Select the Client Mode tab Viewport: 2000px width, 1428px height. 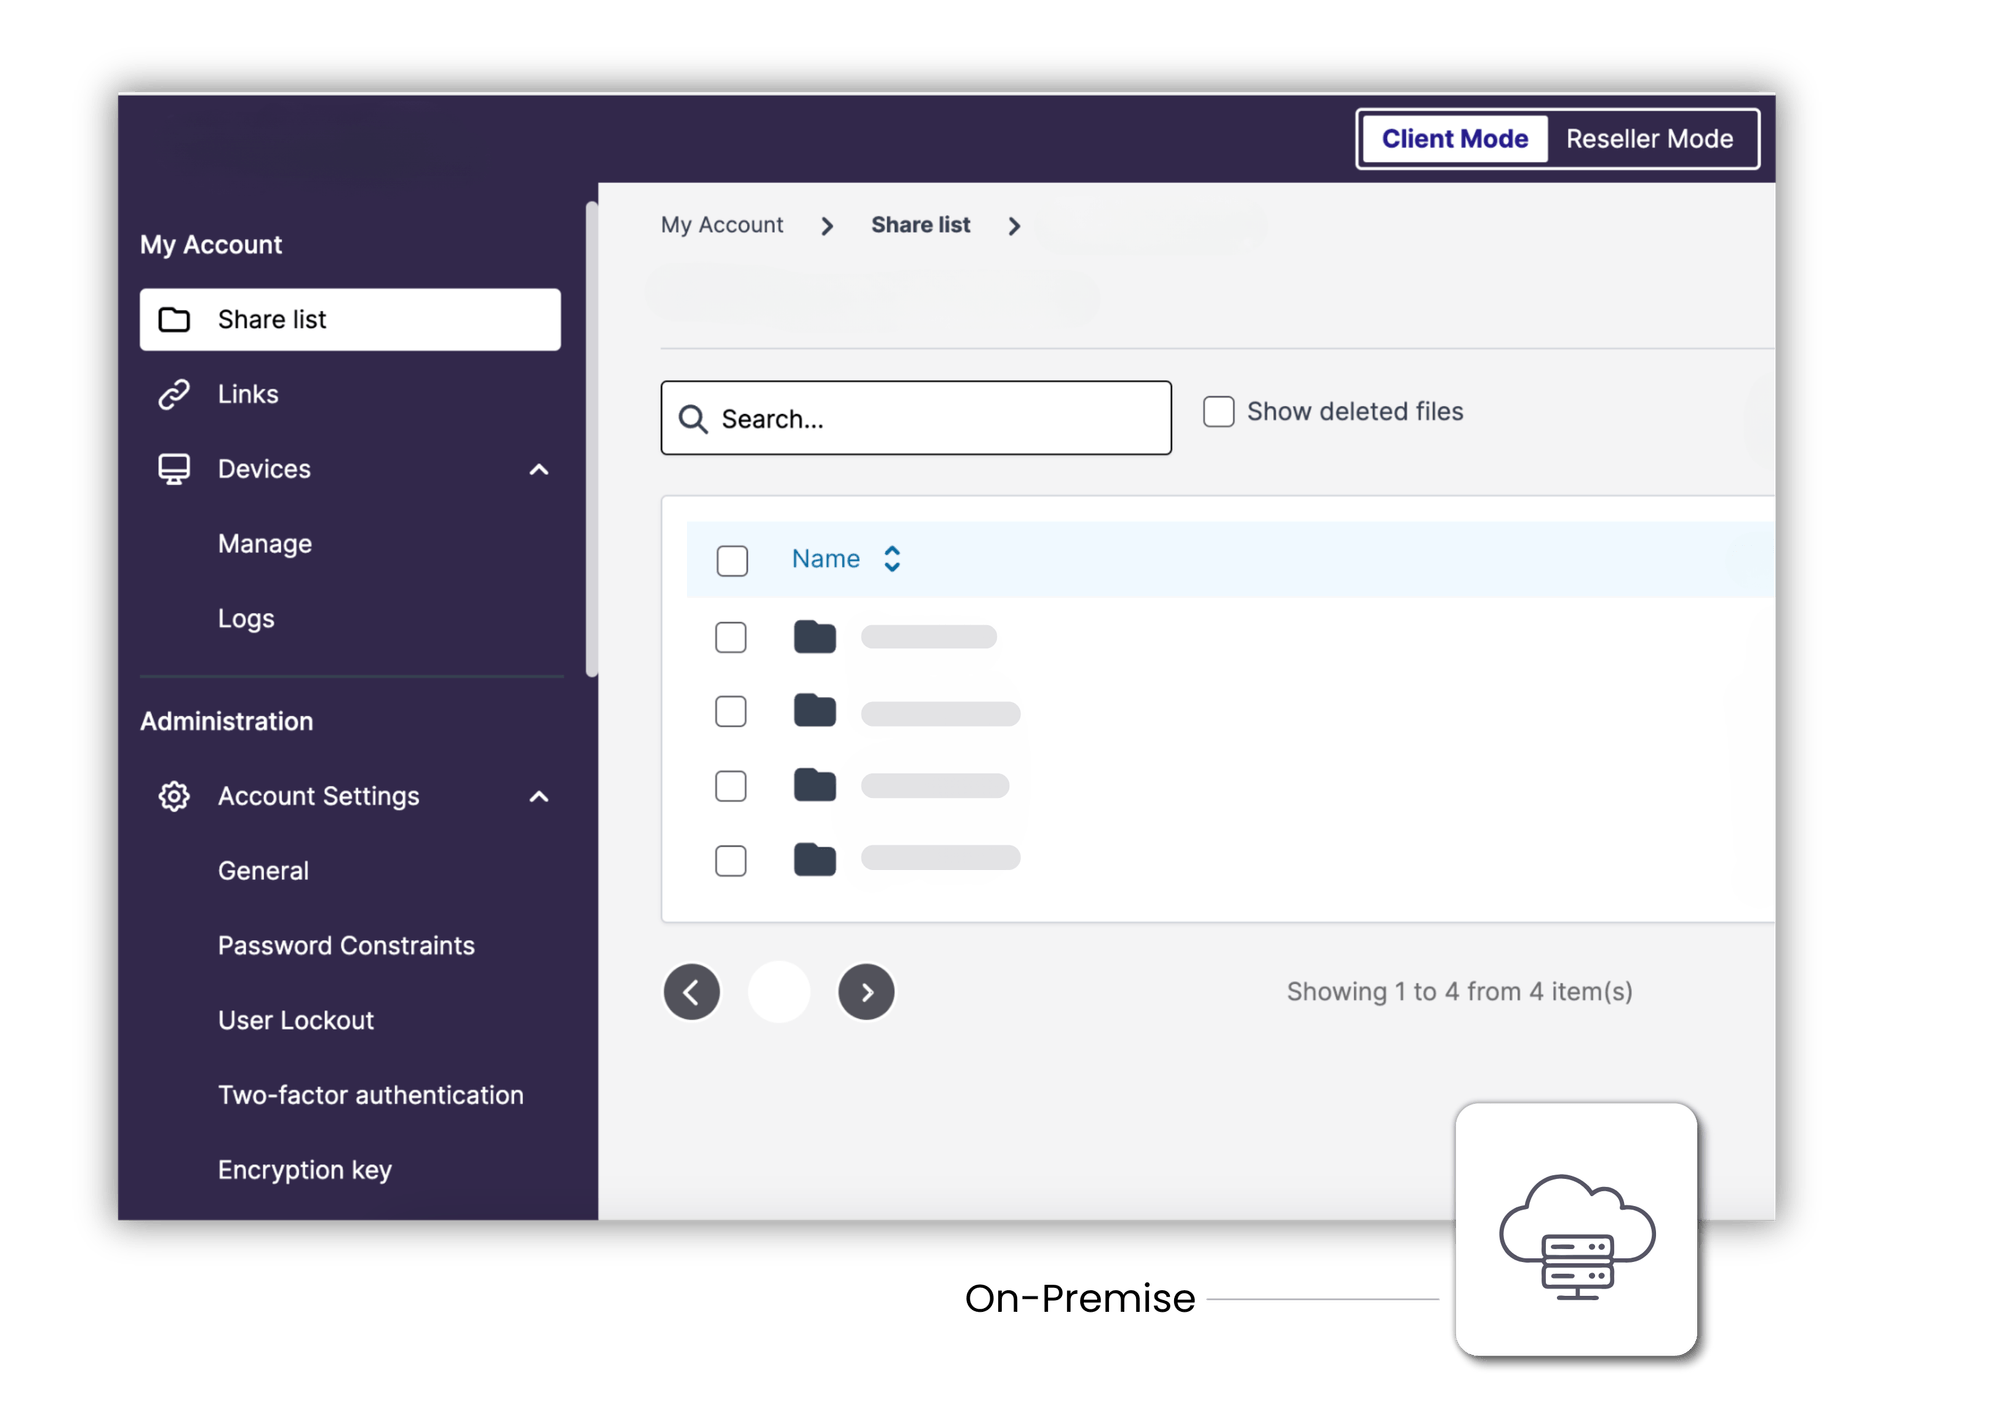[x=1454, y=138]
